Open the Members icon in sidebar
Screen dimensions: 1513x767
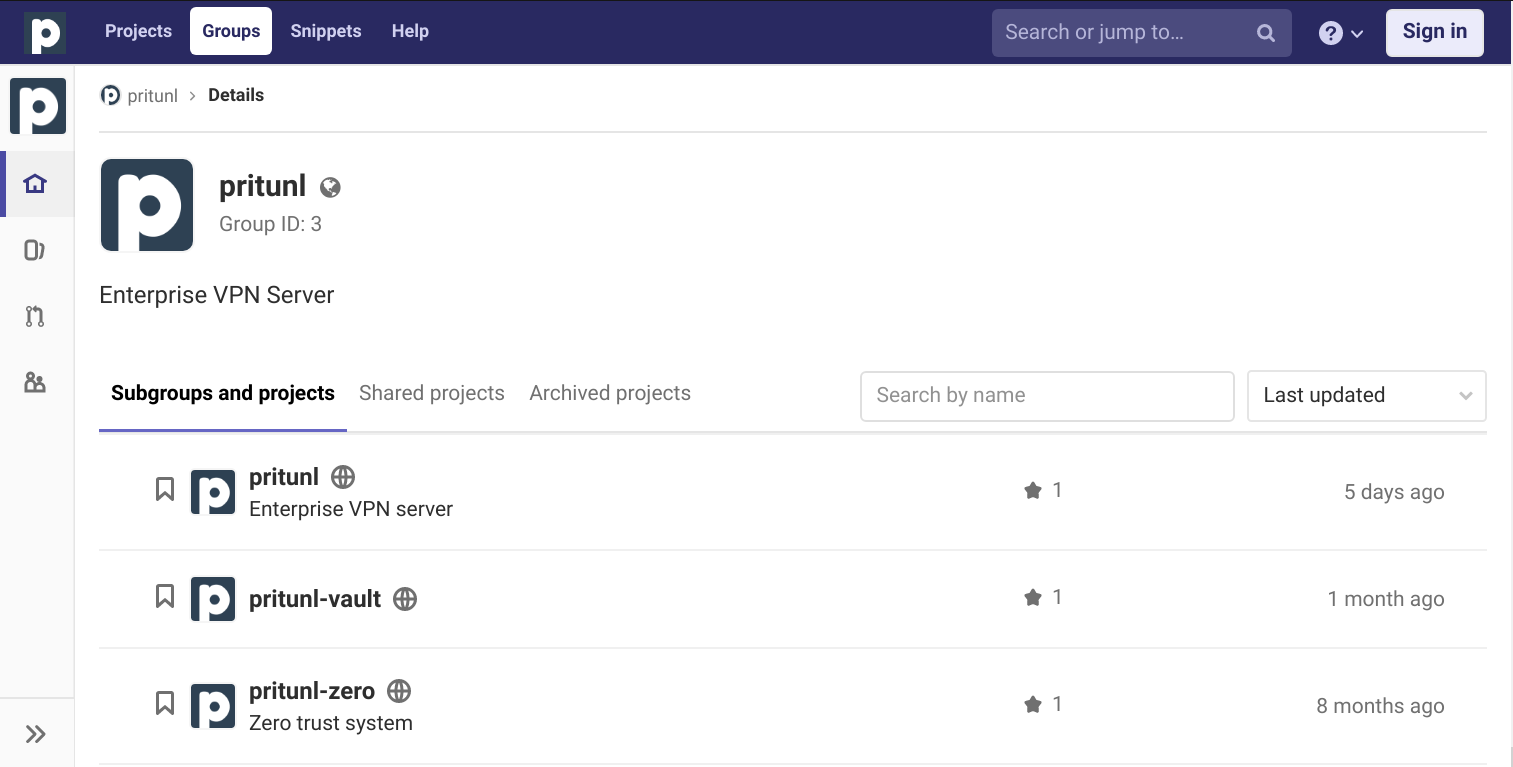pyautogui.click(x=35, y=383)
